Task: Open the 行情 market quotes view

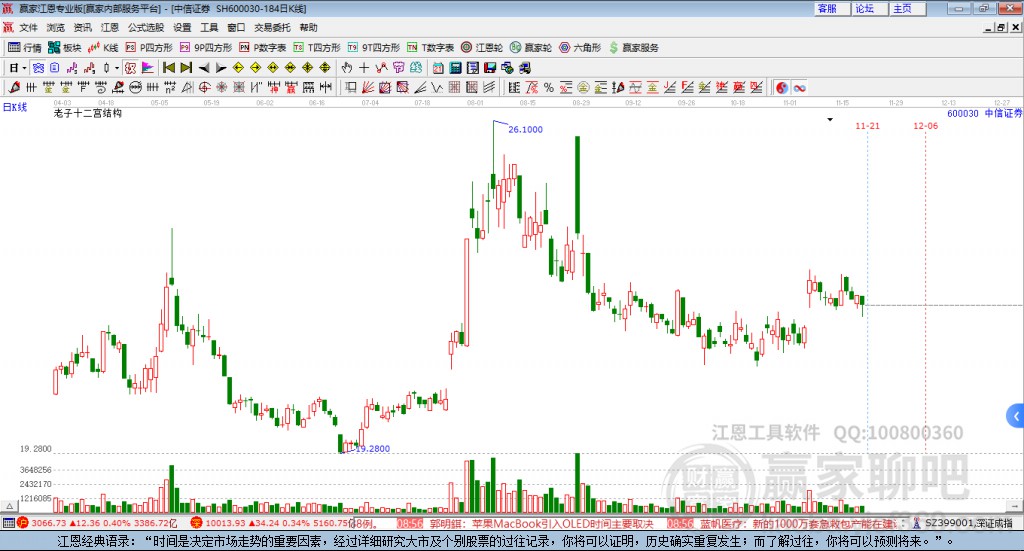Action: click(x=25, y=48)
